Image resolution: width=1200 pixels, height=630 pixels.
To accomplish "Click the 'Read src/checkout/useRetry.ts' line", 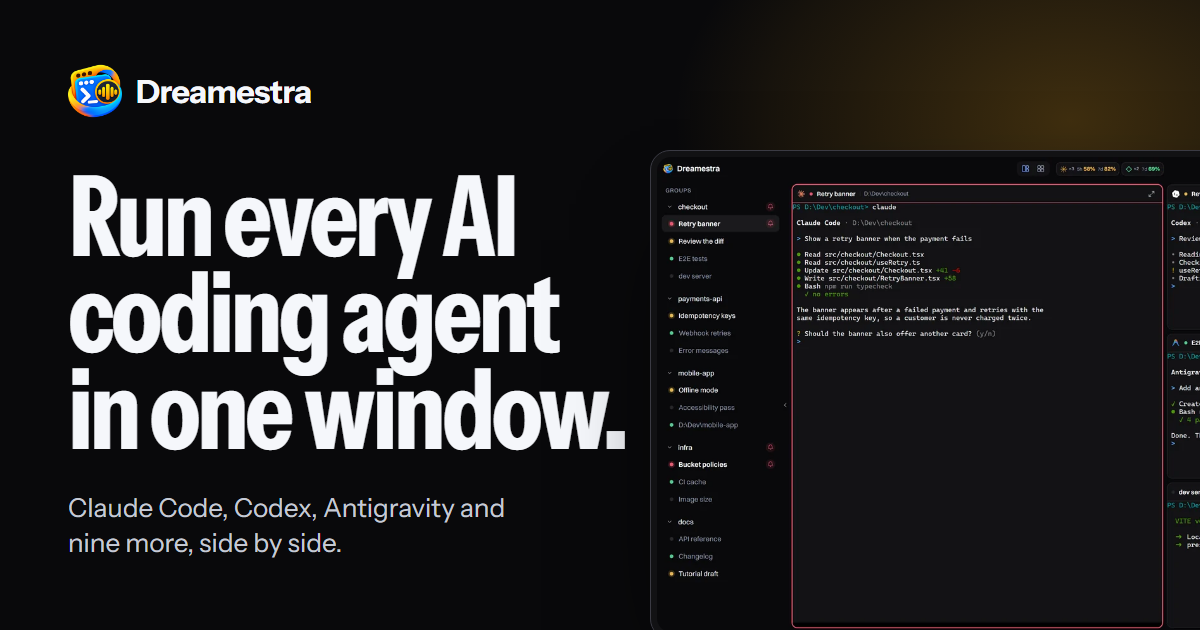I will (859, 262).
